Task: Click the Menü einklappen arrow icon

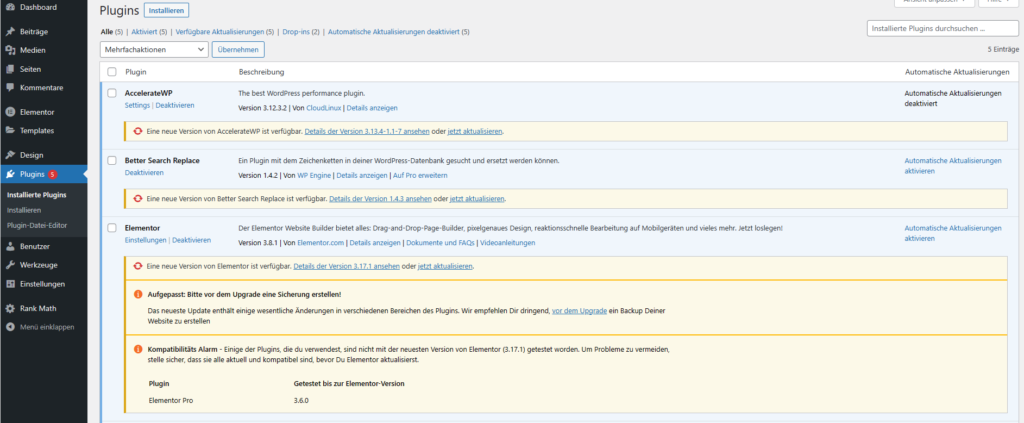Action: (10, 327)
